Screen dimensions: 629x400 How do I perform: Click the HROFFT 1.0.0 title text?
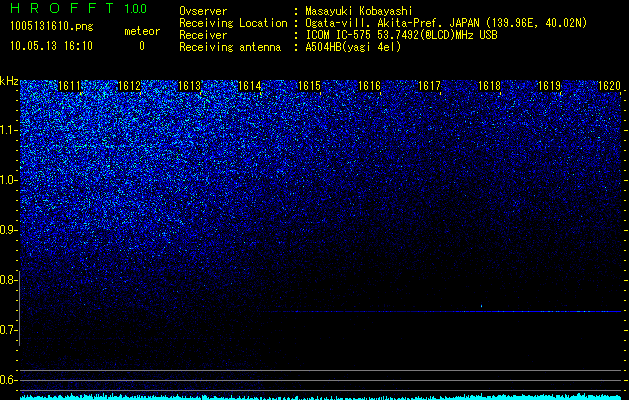coord(78,8)
